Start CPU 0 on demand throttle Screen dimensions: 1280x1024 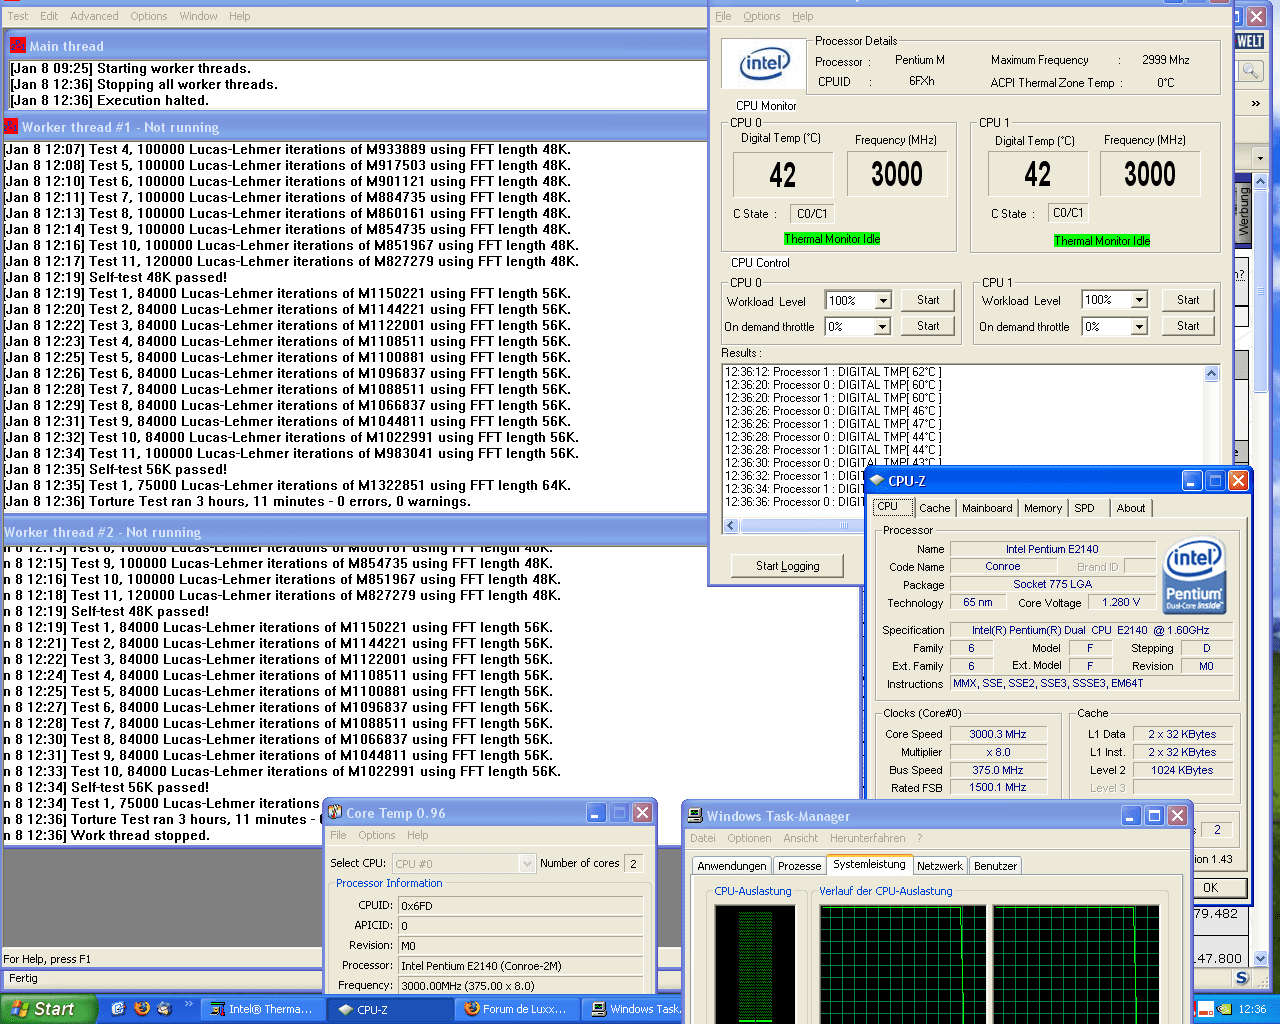tap(928, 326)
